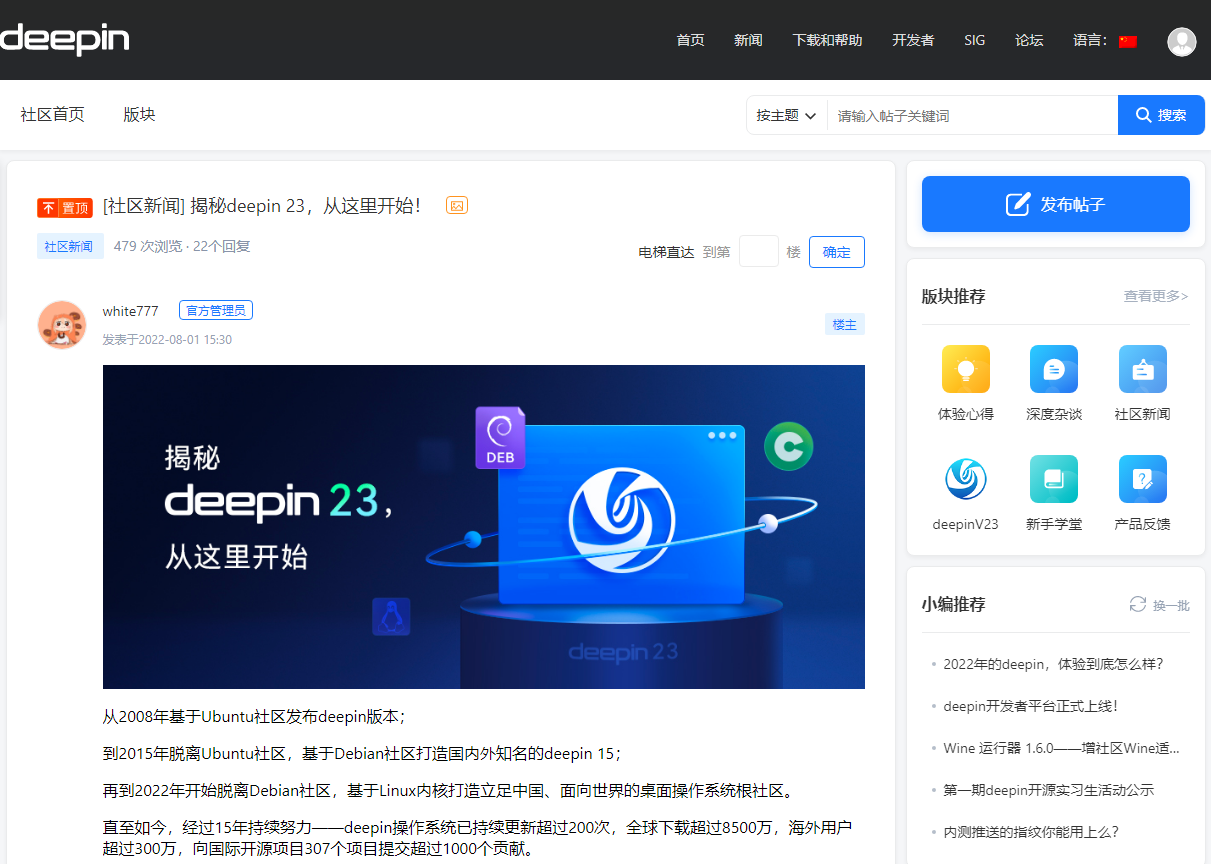Click the 版块推荐 heading
1211x864 pixels.
[x=953, y=296]
